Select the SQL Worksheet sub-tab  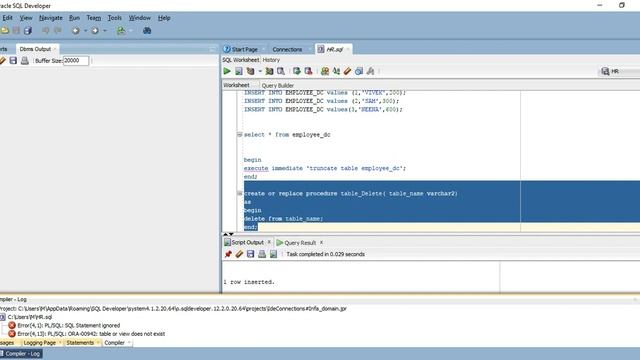tap(240, 60)
